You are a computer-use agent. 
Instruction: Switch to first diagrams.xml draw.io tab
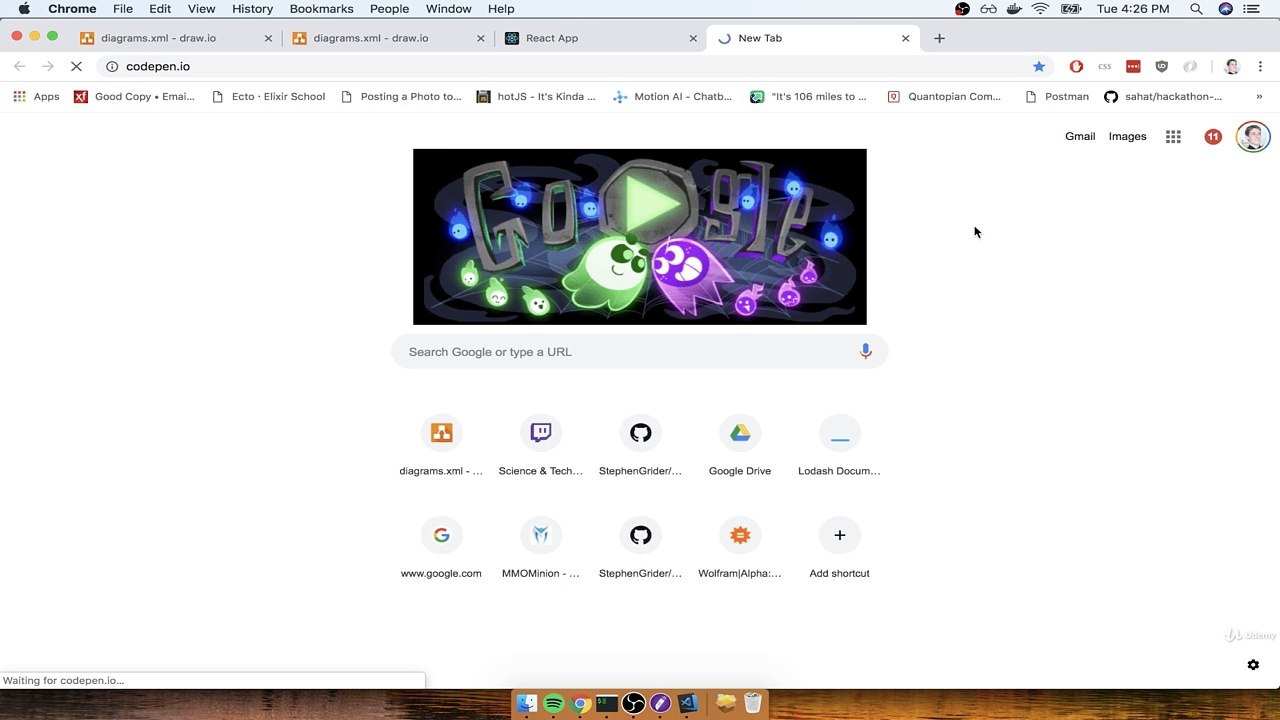[175, 38]
